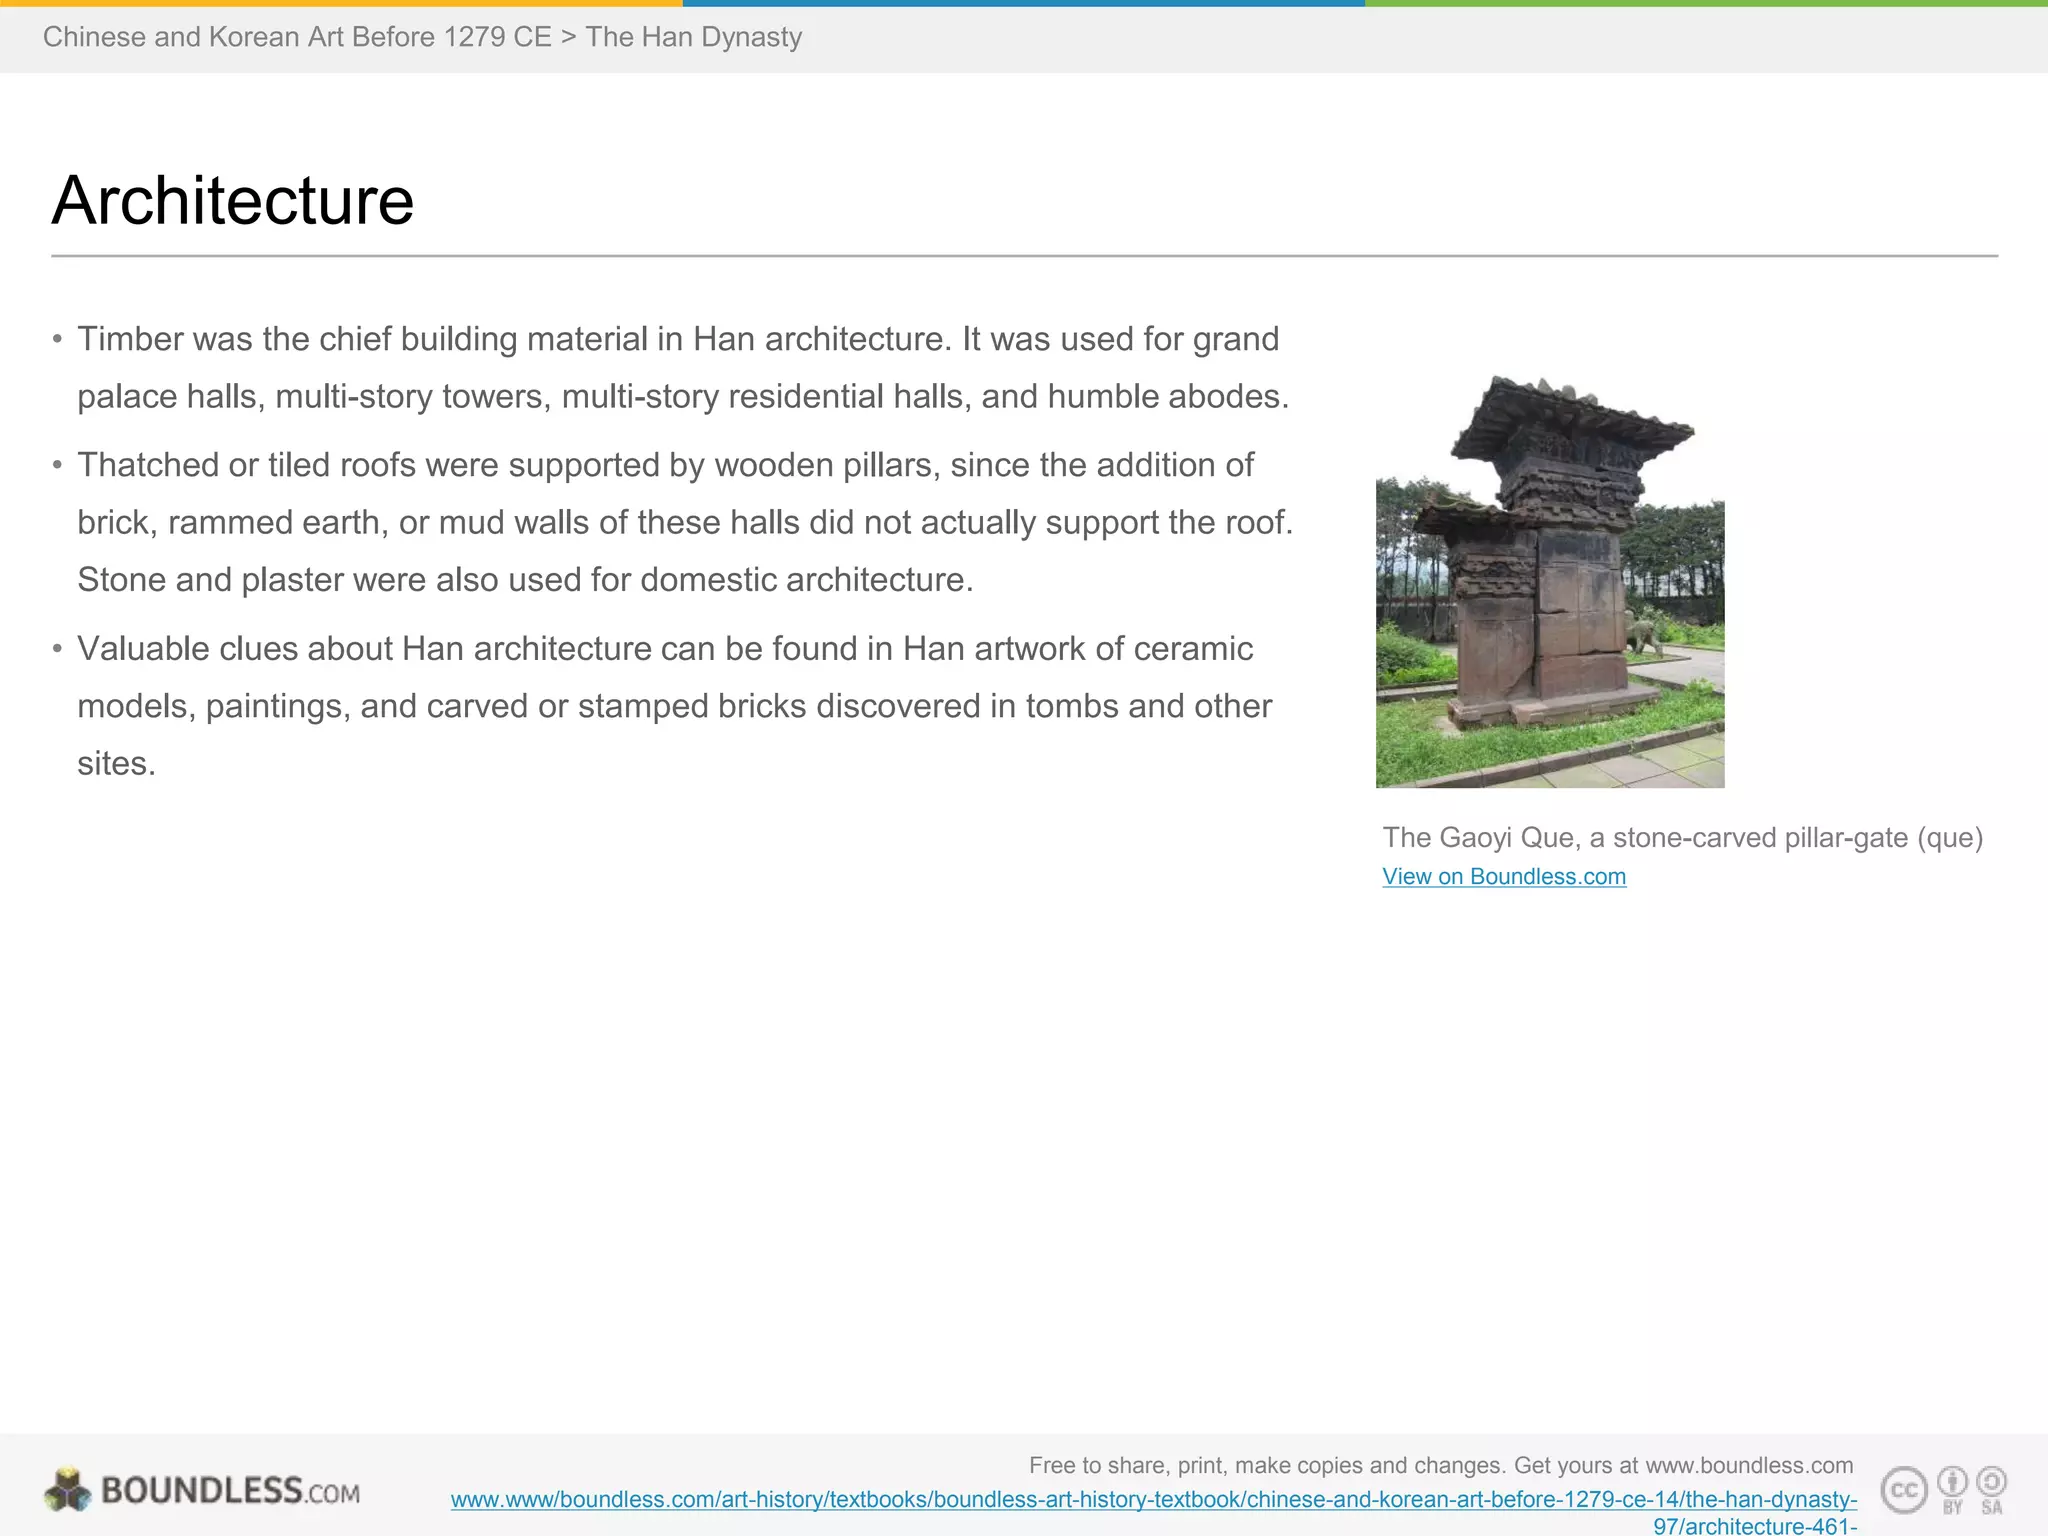
Task: Click 'The Han Dynasty' breadcrumb item
Action: tap(693, 37)
